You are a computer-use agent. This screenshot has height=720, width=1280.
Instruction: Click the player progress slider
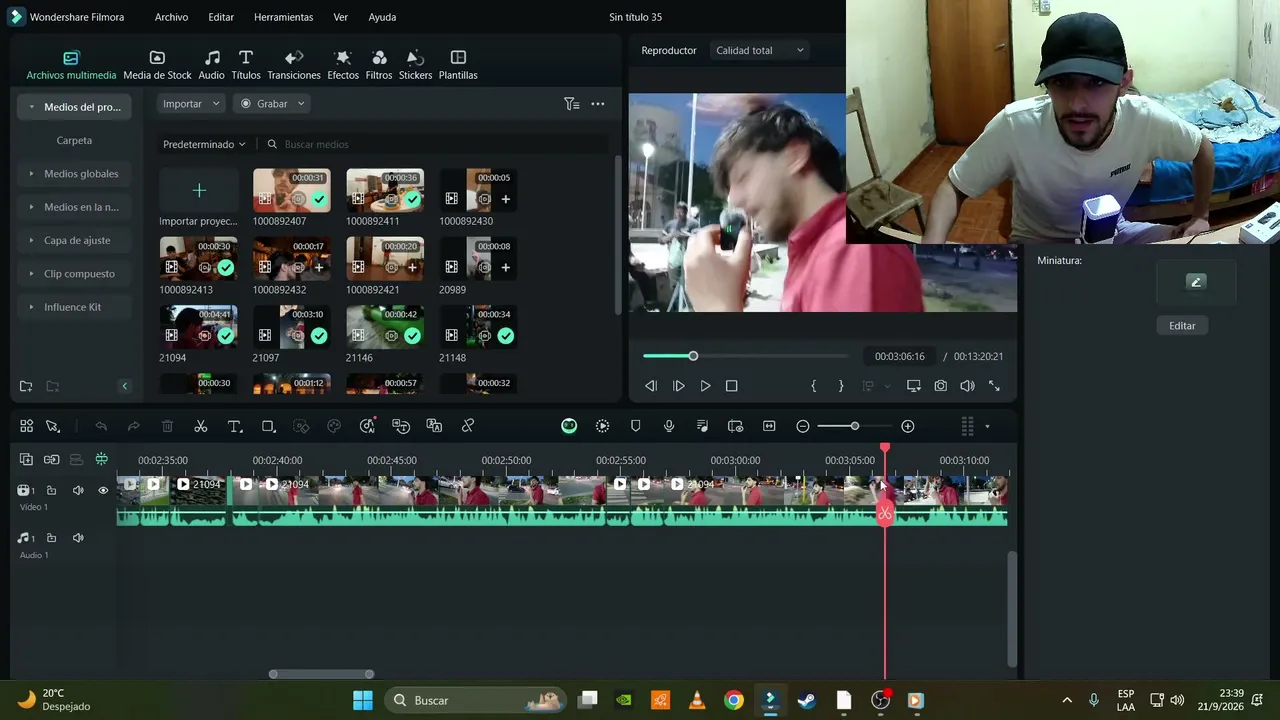tap(745, 356)
